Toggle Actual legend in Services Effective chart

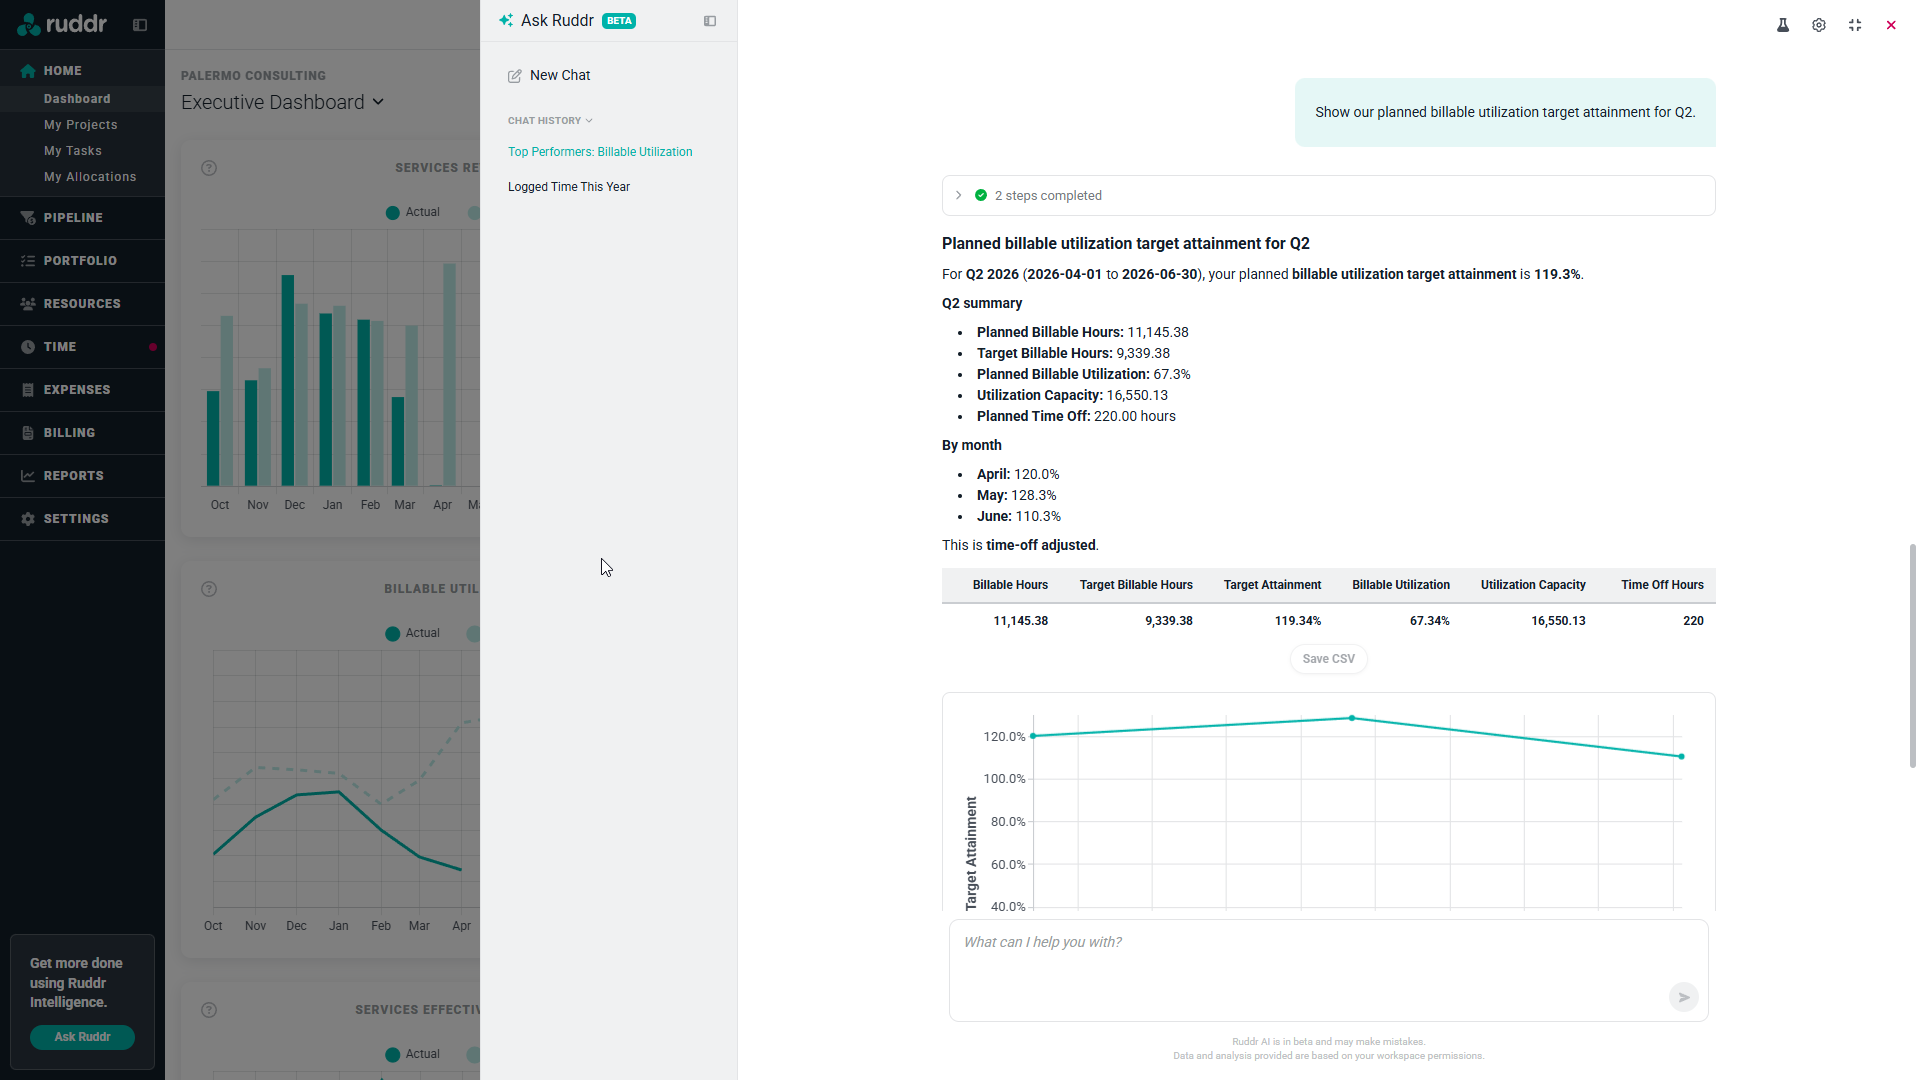413,1054
